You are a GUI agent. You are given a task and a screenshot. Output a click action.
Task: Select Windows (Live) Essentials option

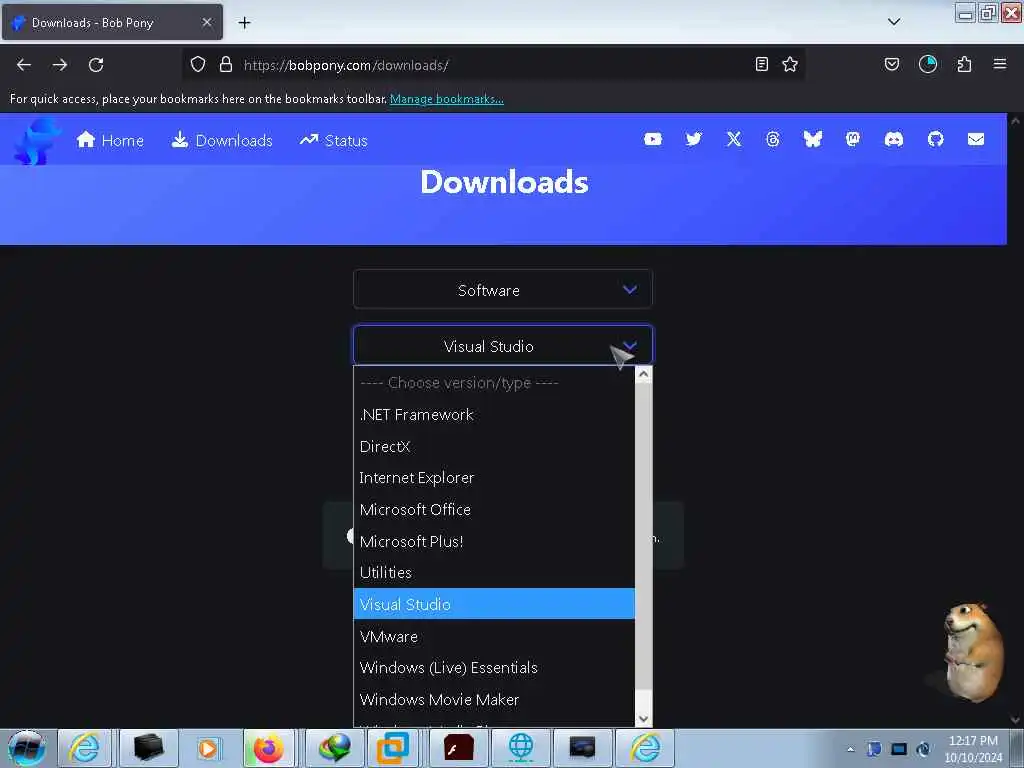pos(494,667)
